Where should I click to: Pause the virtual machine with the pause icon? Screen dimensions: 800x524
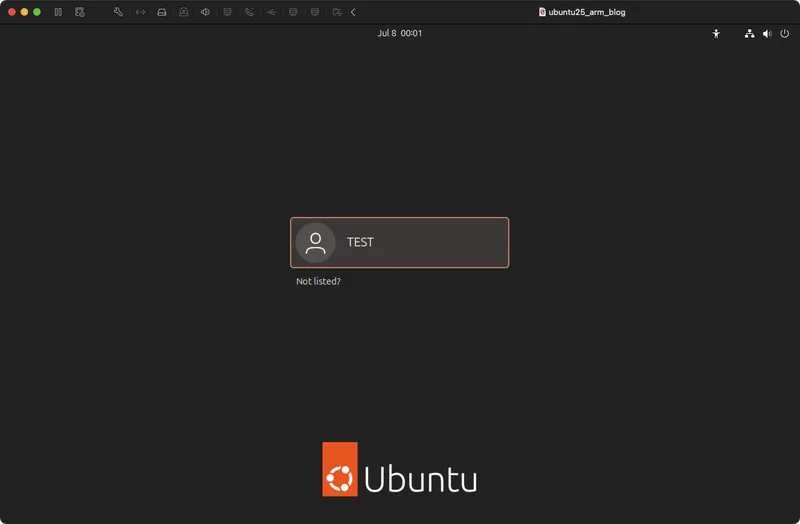(58, 12)
